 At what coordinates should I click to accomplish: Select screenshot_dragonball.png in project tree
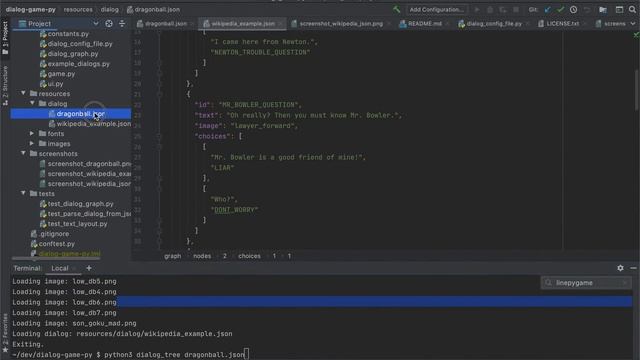[89, 164]
